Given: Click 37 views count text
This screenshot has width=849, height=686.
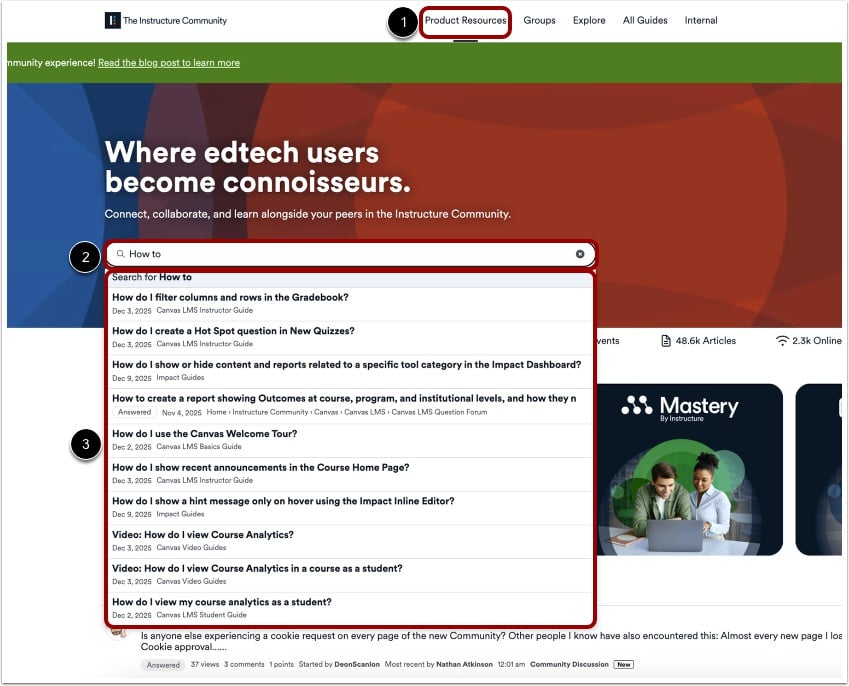Looking at the screenshot, I should point(205,664).
